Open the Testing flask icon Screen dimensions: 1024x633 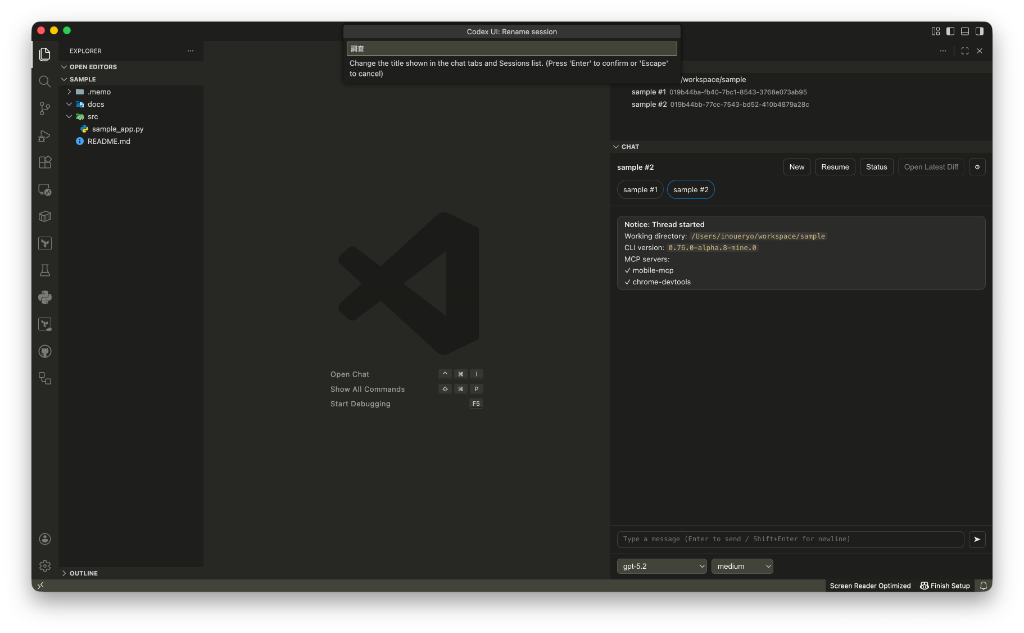point(45,270)
